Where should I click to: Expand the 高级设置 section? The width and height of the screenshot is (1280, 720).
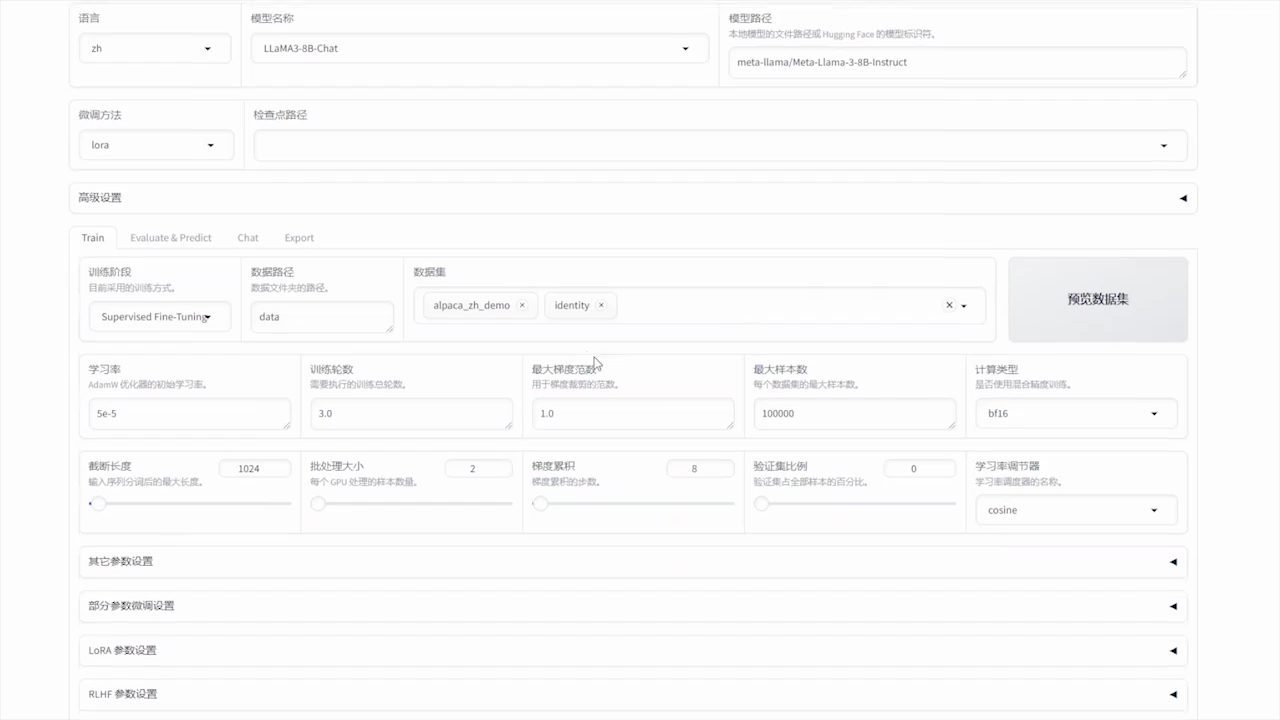pyautogui.click(x=633, y=198)
